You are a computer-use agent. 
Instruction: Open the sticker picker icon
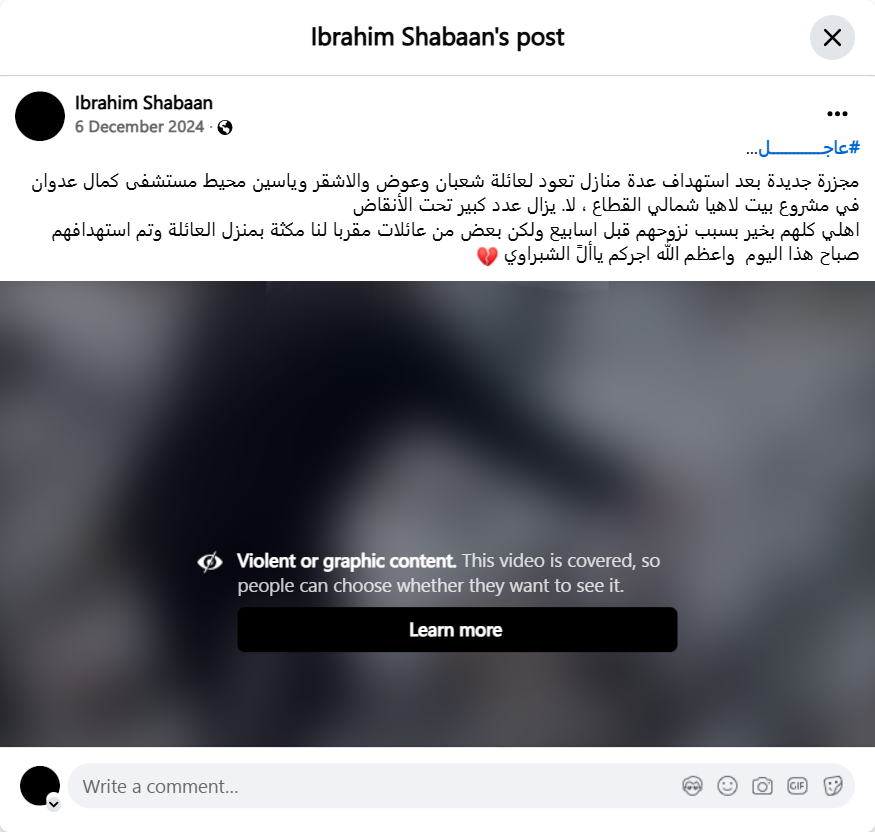[x=832, y=786]
